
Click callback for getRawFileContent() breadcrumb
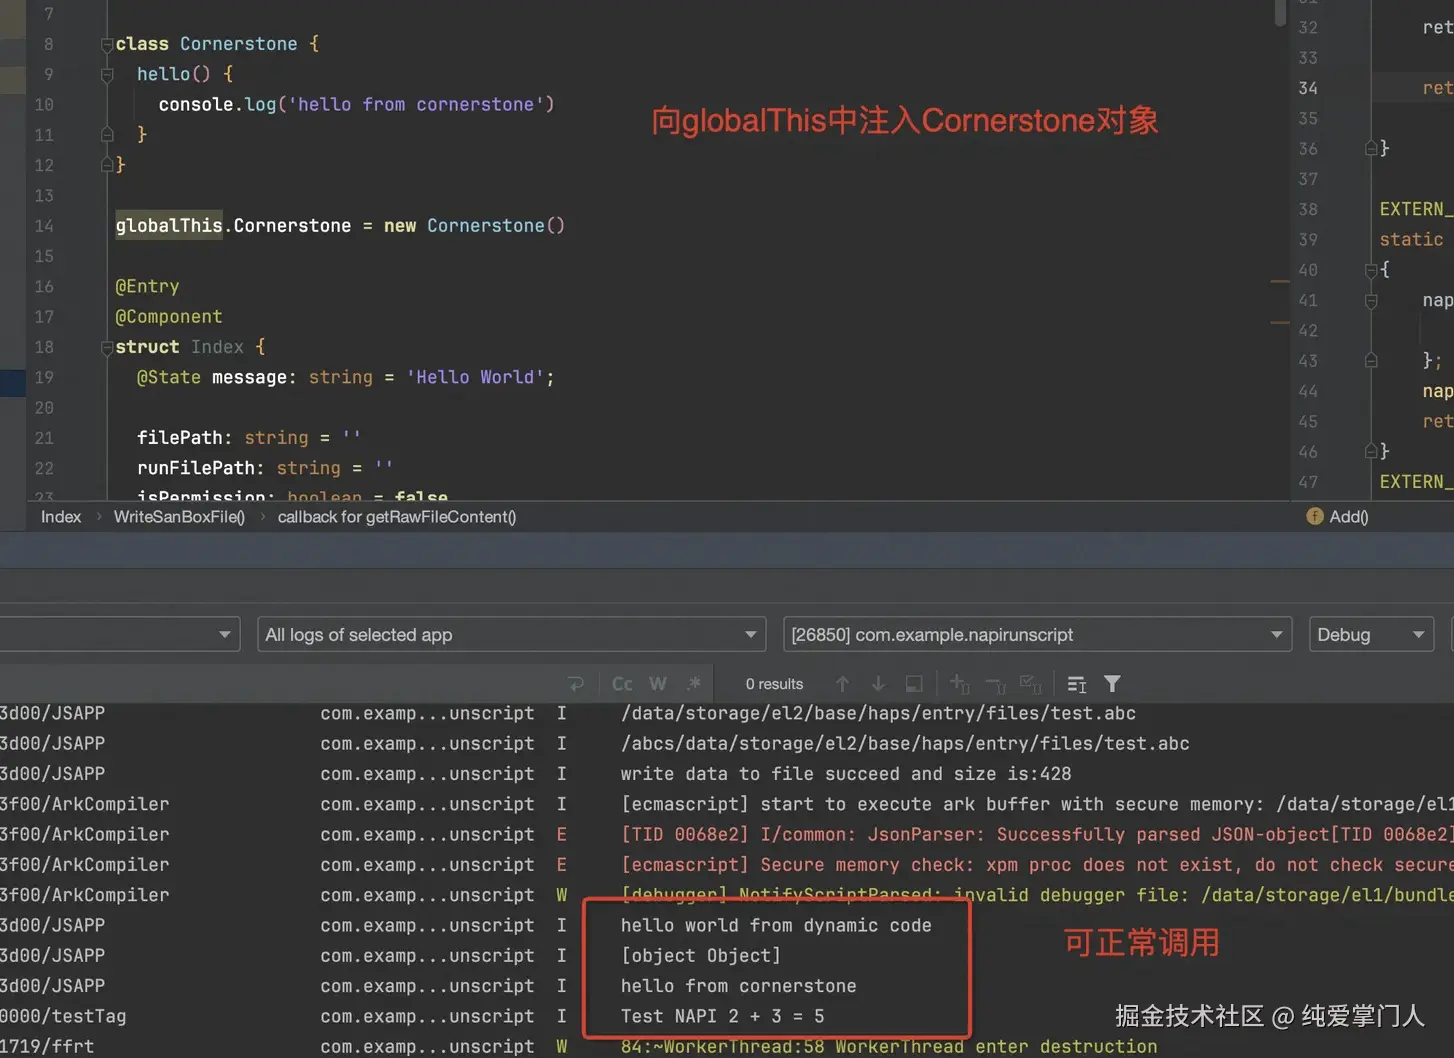(397, 517)
